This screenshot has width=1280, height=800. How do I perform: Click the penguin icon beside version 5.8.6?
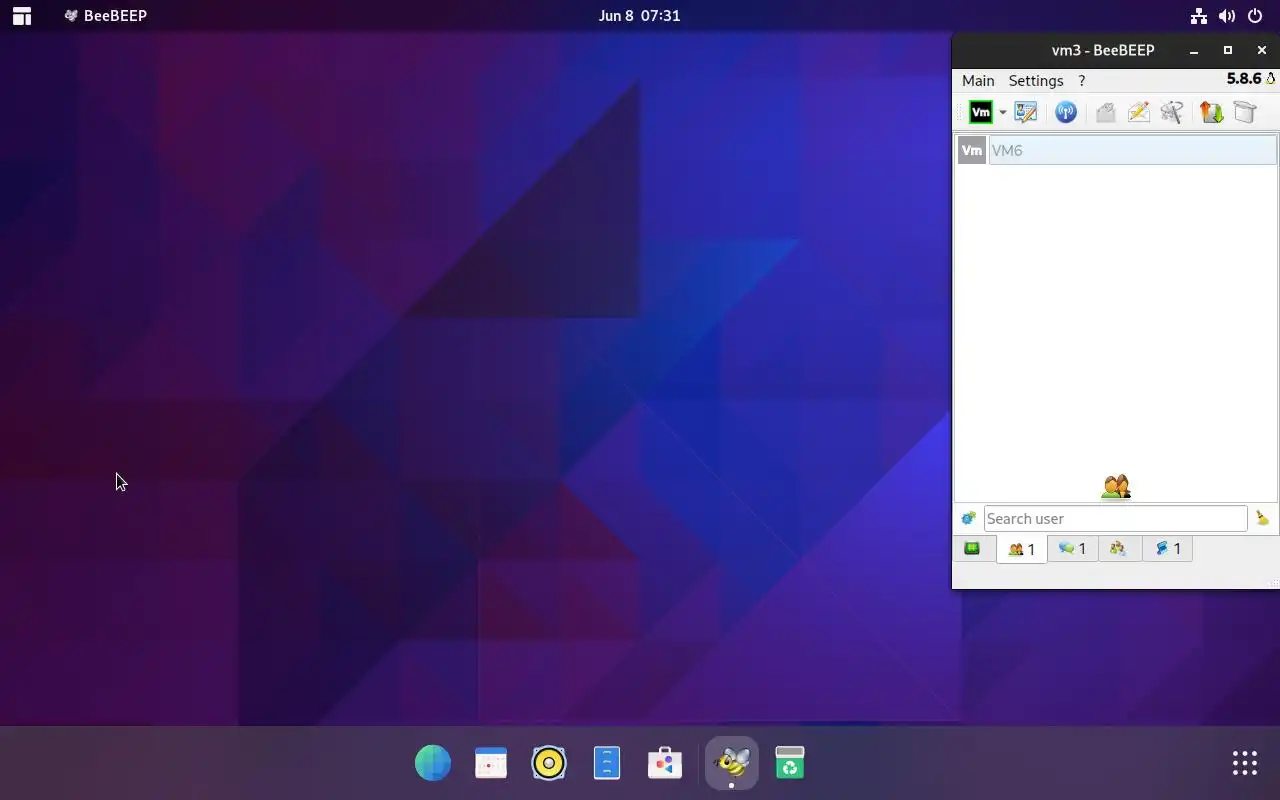(1271, 79)
